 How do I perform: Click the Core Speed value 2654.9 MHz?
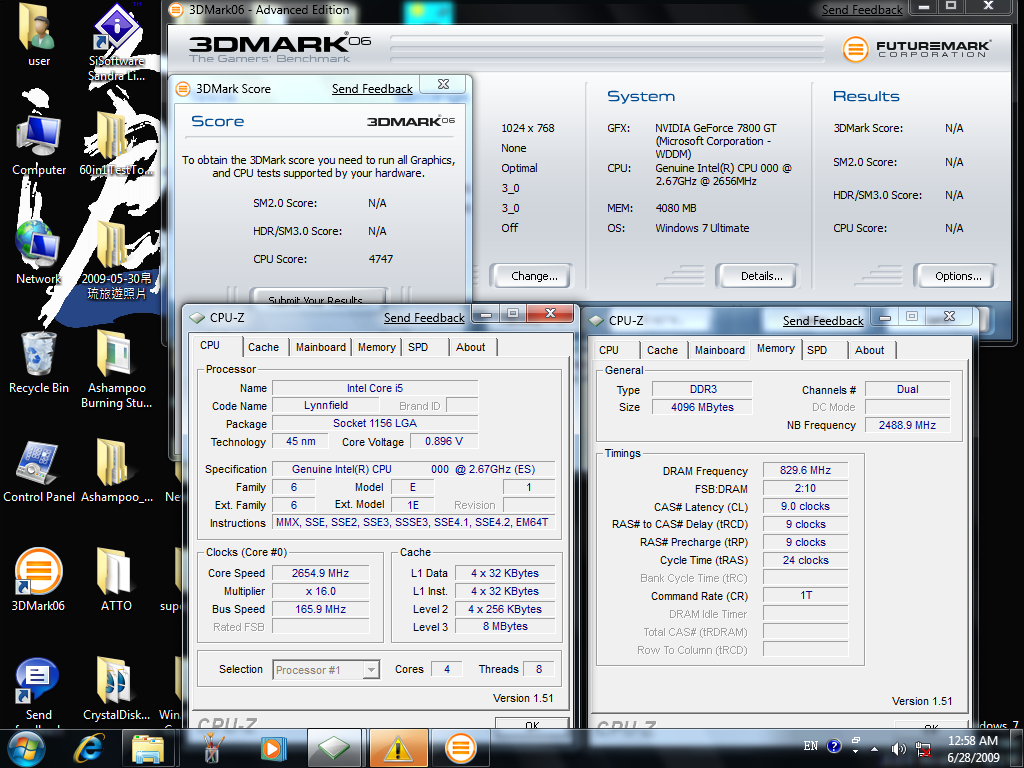[x=320, y=573]
